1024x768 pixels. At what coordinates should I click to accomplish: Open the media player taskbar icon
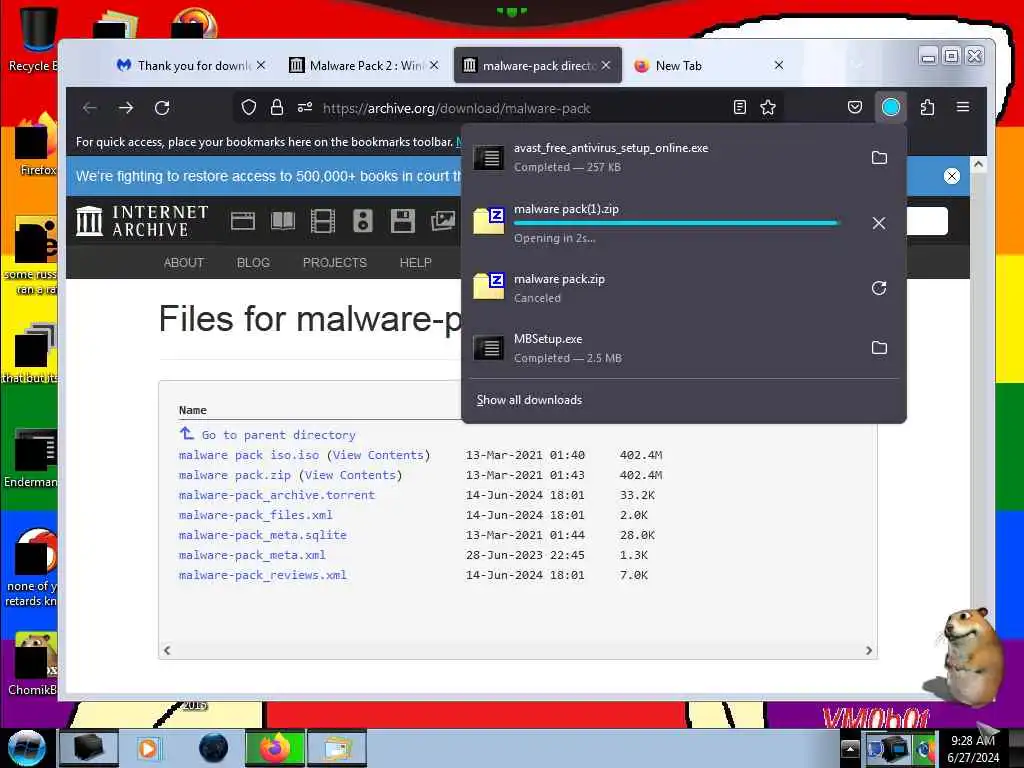[149, 748]
